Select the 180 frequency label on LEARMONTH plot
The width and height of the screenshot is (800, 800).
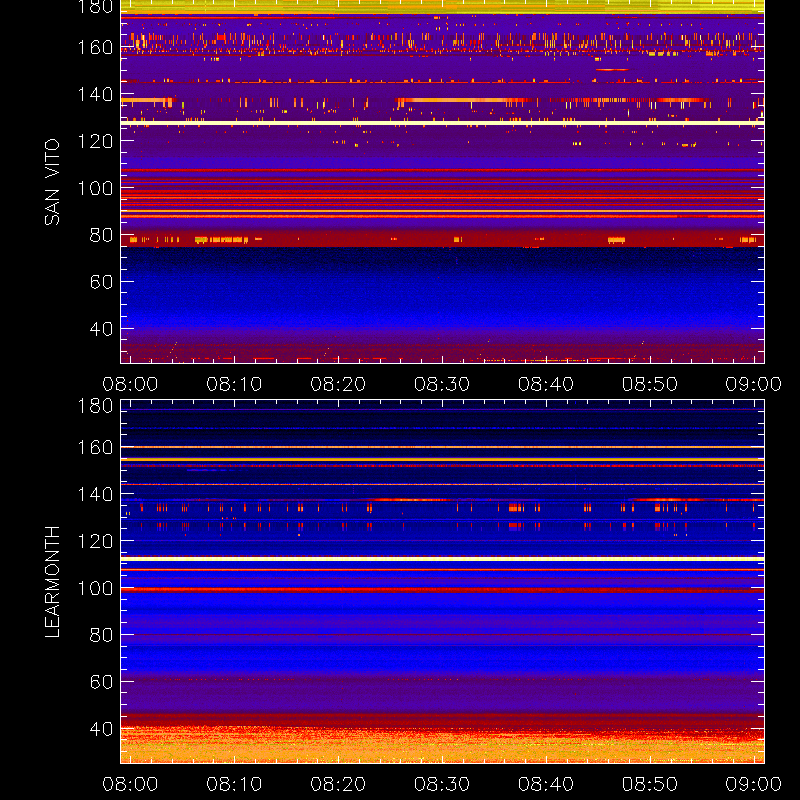click(x=95, y=406)
